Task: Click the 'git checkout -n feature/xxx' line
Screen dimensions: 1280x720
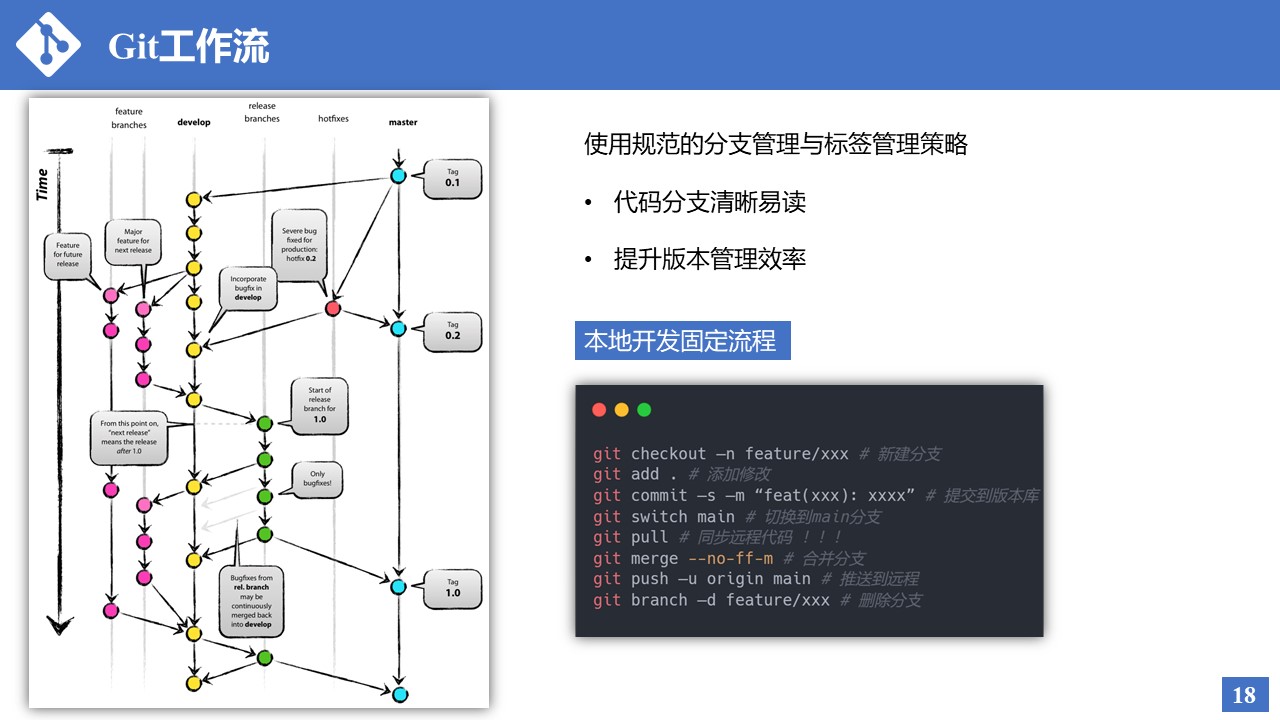Action: tap(766, 454)
